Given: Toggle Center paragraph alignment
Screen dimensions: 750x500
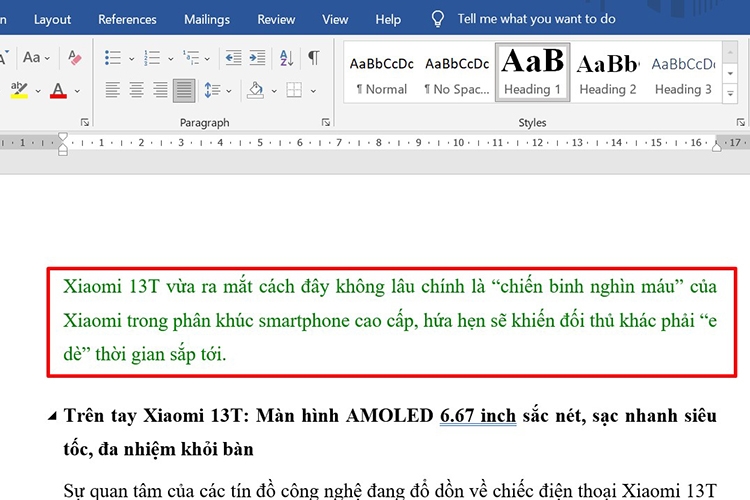Looking at the screenshot, I should tap(137, 90).
